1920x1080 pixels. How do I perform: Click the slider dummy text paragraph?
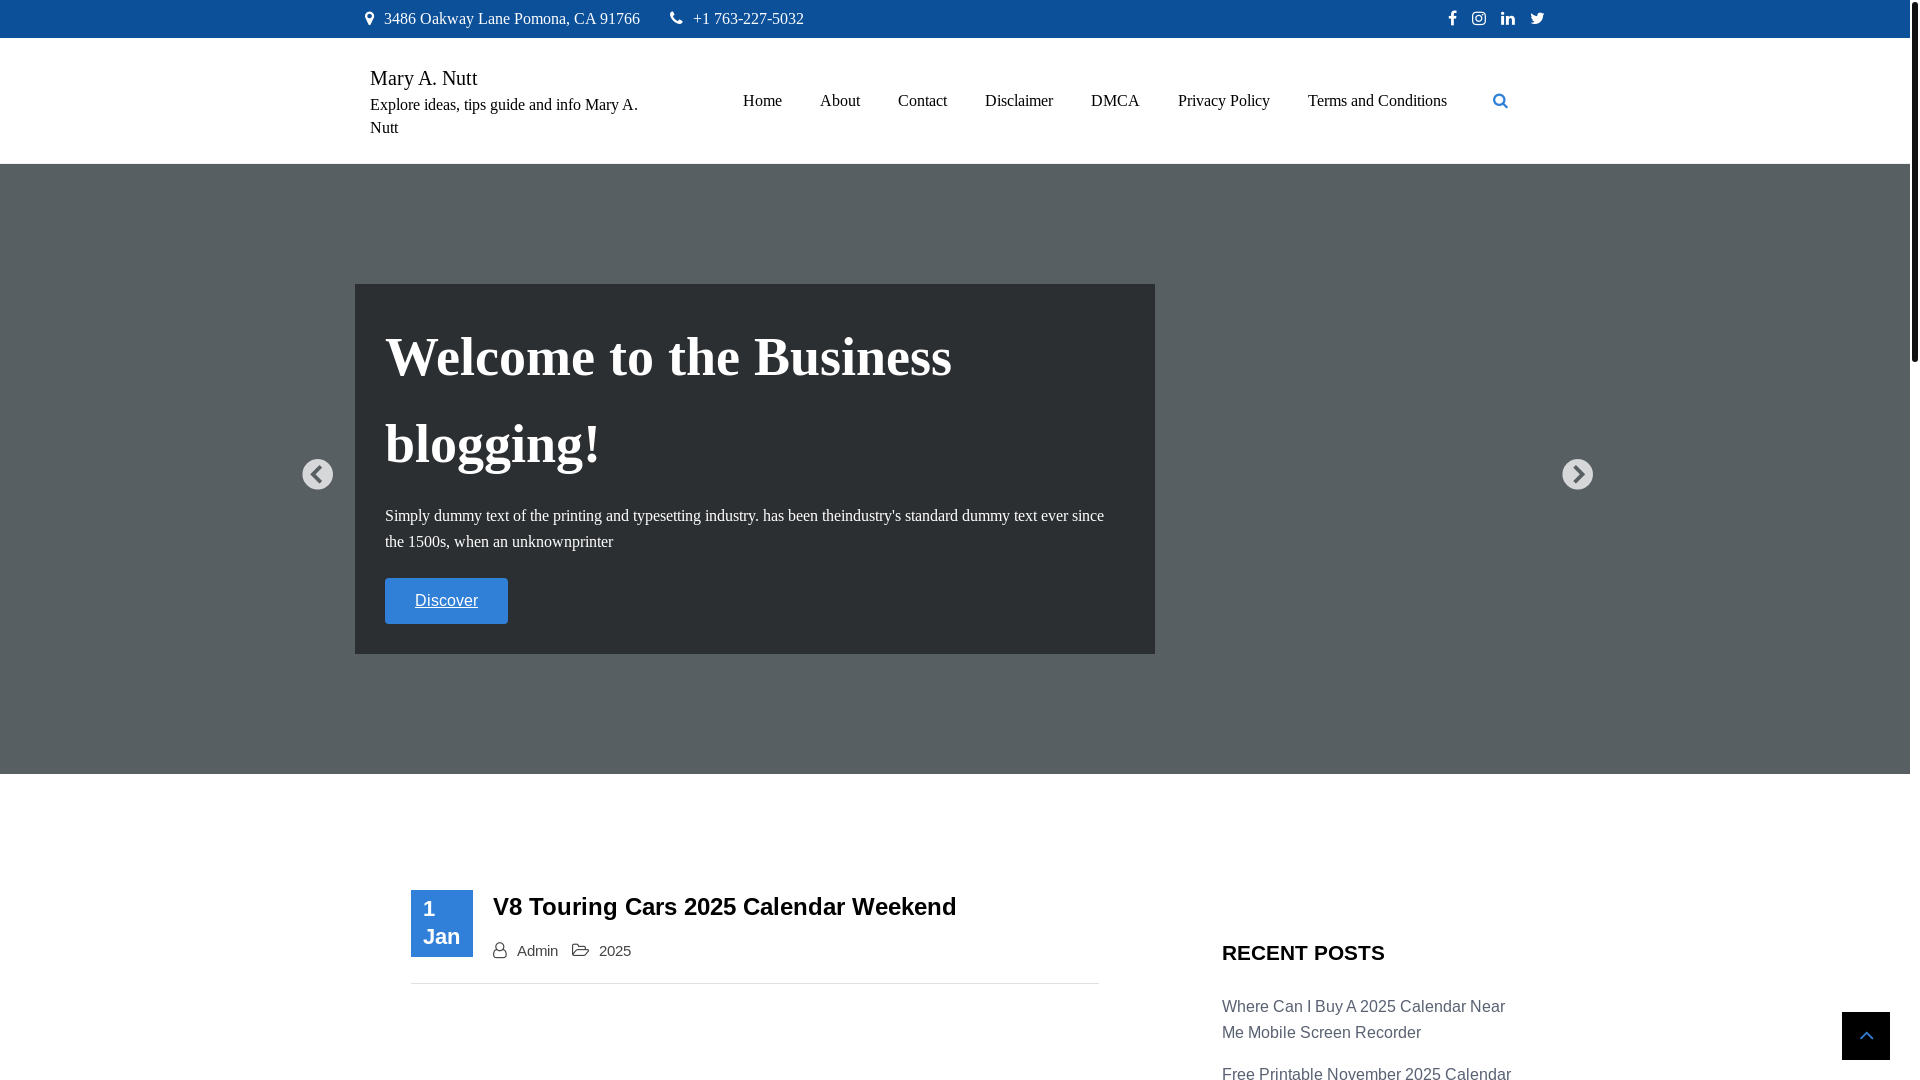[744, 528]
